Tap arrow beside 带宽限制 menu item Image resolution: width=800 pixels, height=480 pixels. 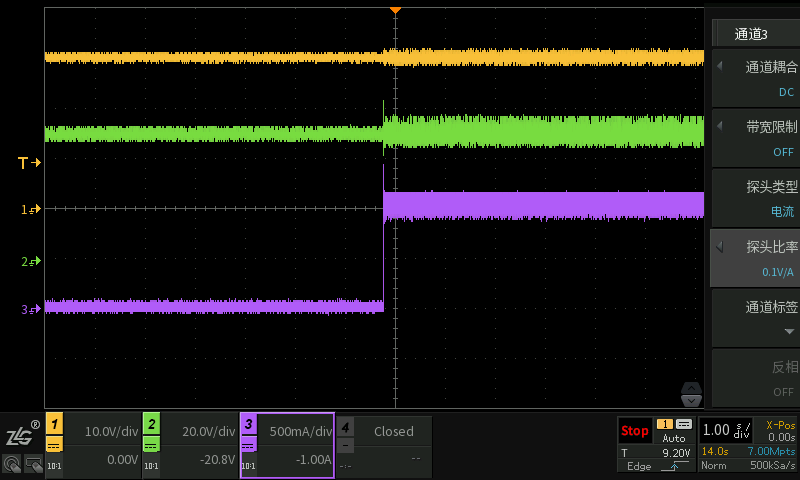click(x=720, y=125)
